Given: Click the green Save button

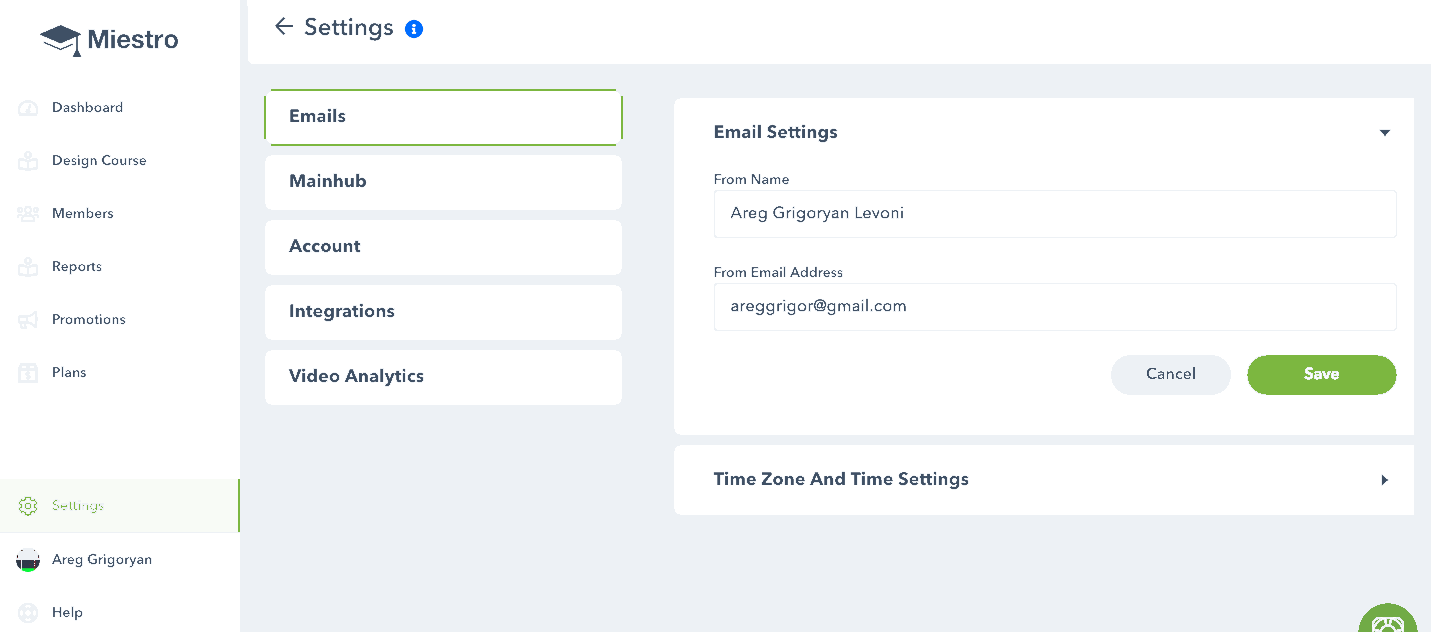Looking at the screenshot, I should (x=1321, y=375).
